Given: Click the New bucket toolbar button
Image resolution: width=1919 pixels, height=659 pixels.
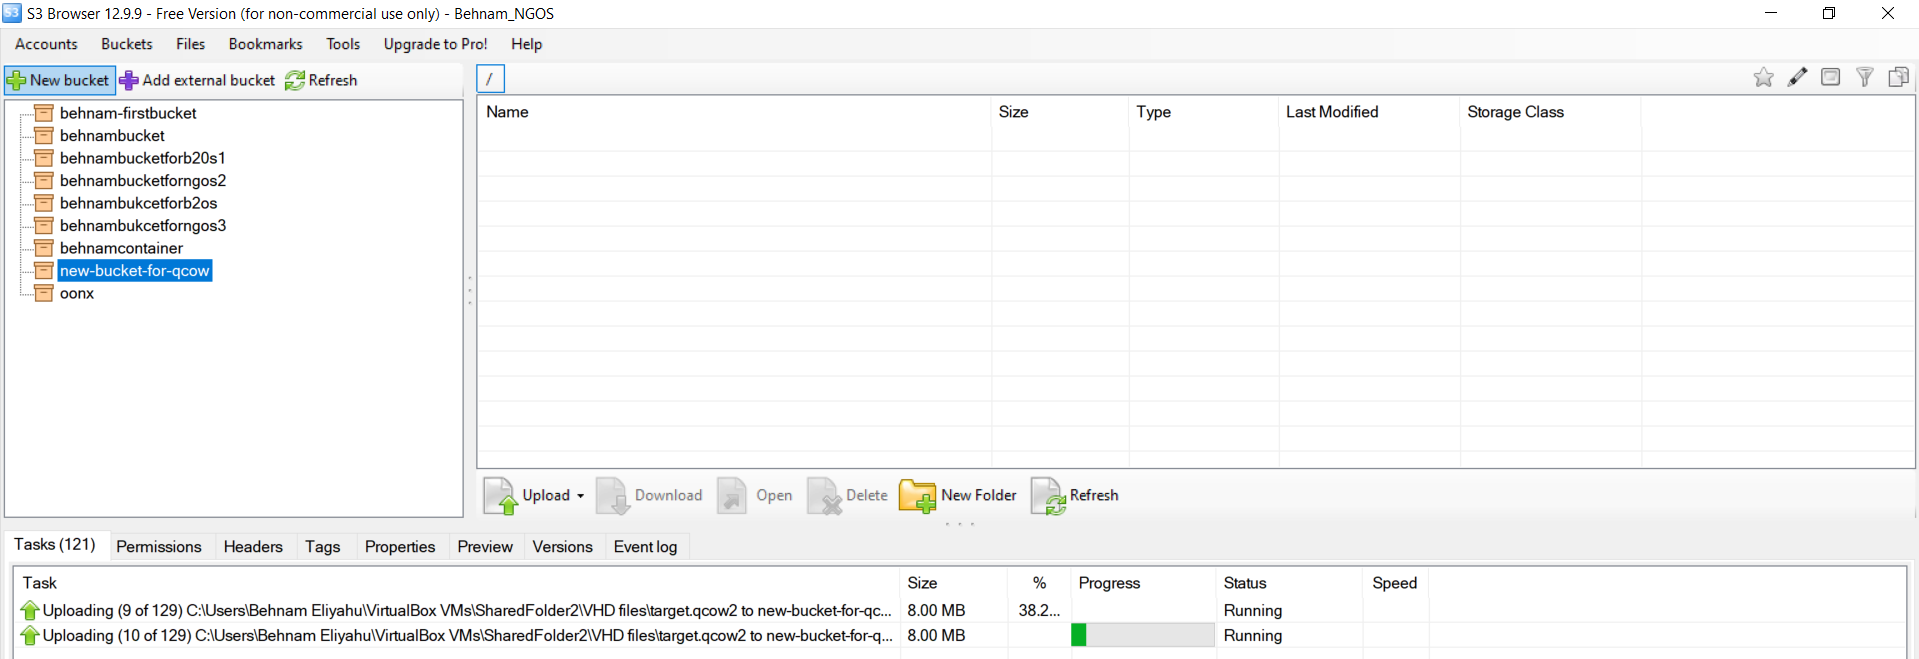Looking at the screenshot, I should pos(59,80).
